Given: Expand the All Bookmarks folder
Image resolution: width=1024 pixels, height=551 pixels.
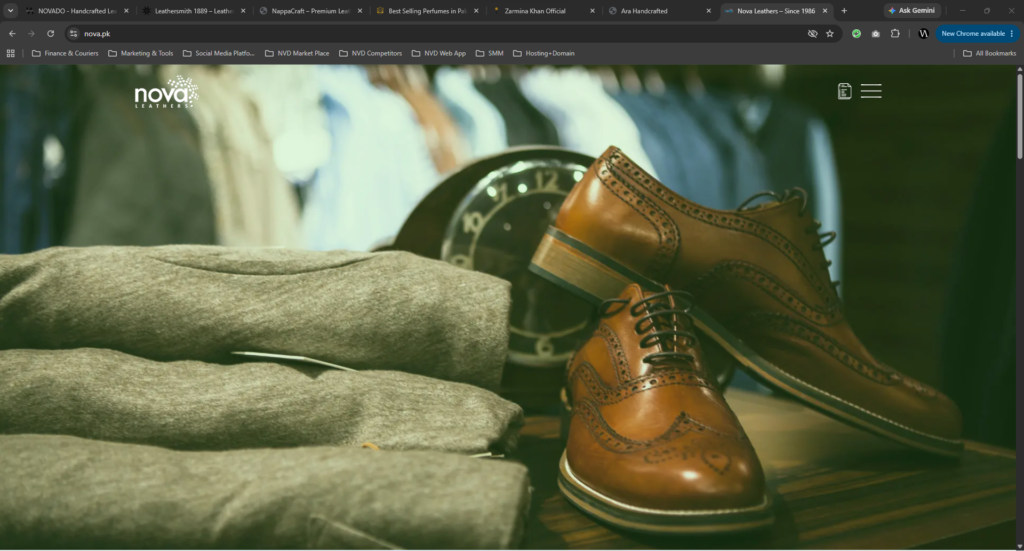Looking at the screenshot, I should coord(989,54).
